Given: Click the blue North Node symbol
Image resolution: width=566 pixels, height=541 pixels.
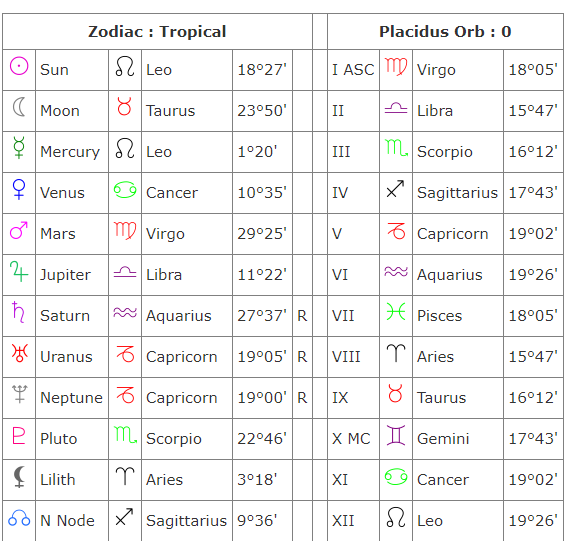Looking at the screenshot, I should 19,518.
